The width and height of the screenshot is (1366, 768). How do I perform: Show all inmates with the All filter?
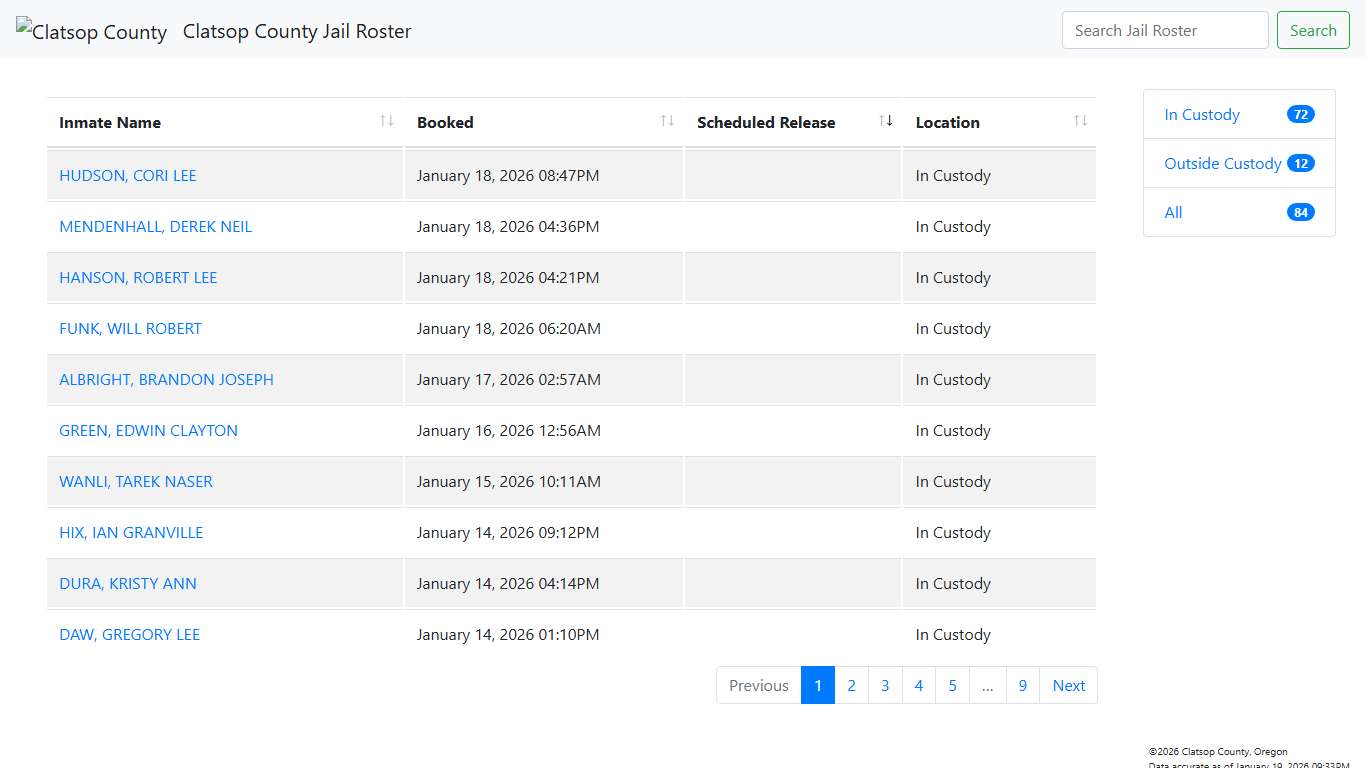tap(1173, 212)
